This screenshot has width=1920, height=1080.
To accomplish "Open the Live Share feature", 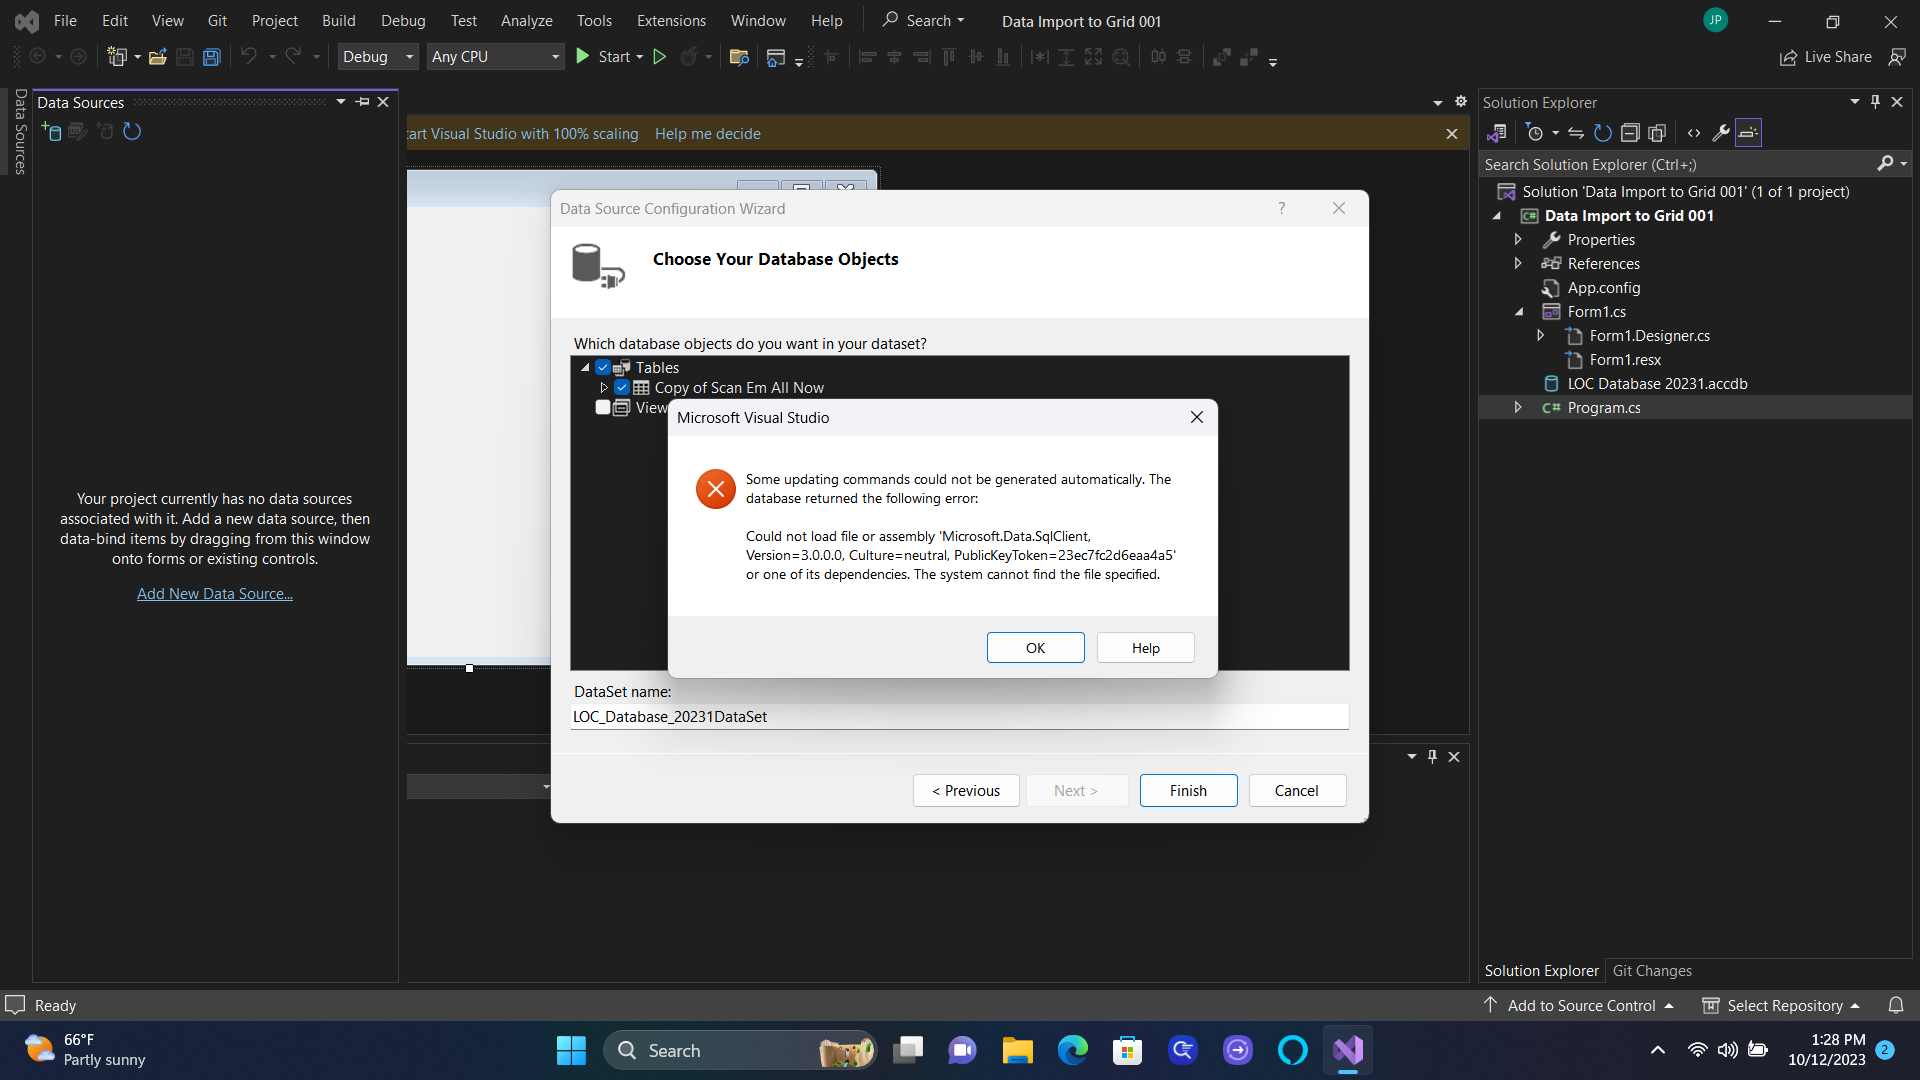I will pos(1826,57).
